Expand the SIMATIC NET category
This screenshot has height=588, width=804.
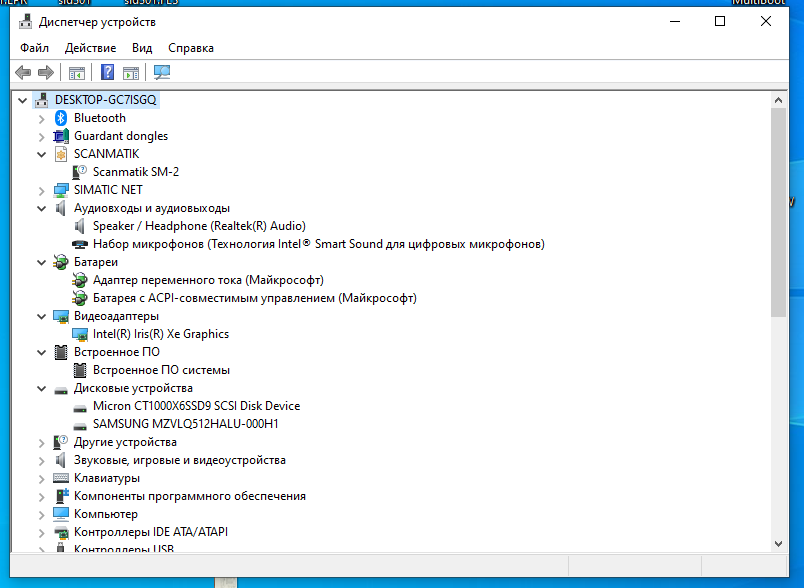click(x=41, y=190)
